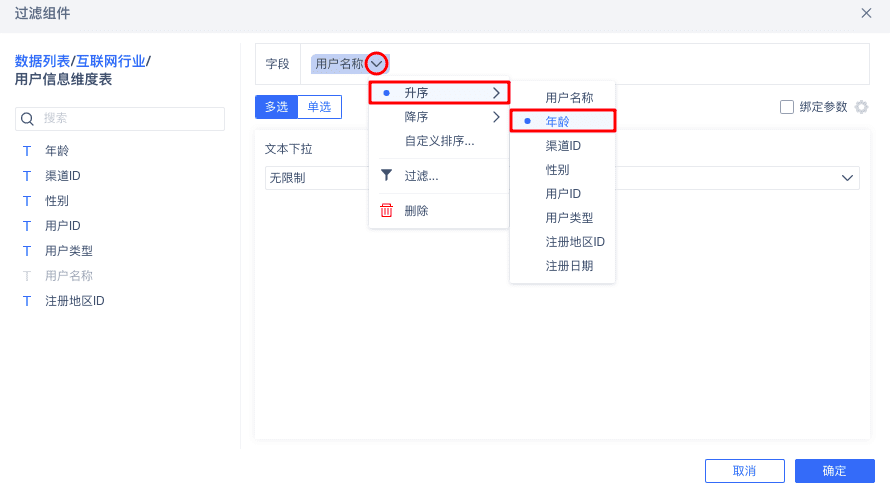Focus the 搜索 field input

click(x=130, y=119)
